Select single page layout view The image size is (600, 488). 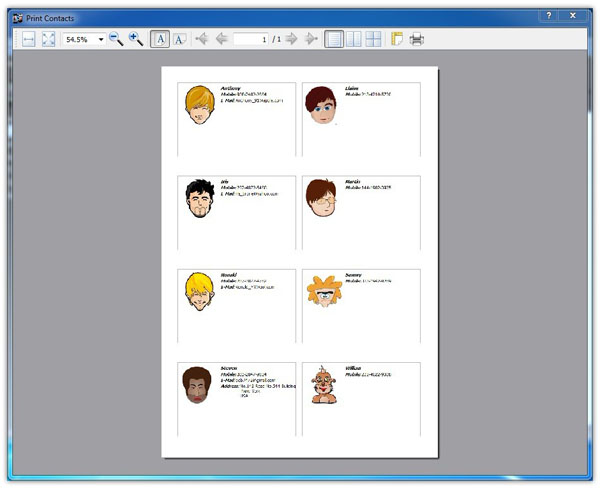(334, 39)
